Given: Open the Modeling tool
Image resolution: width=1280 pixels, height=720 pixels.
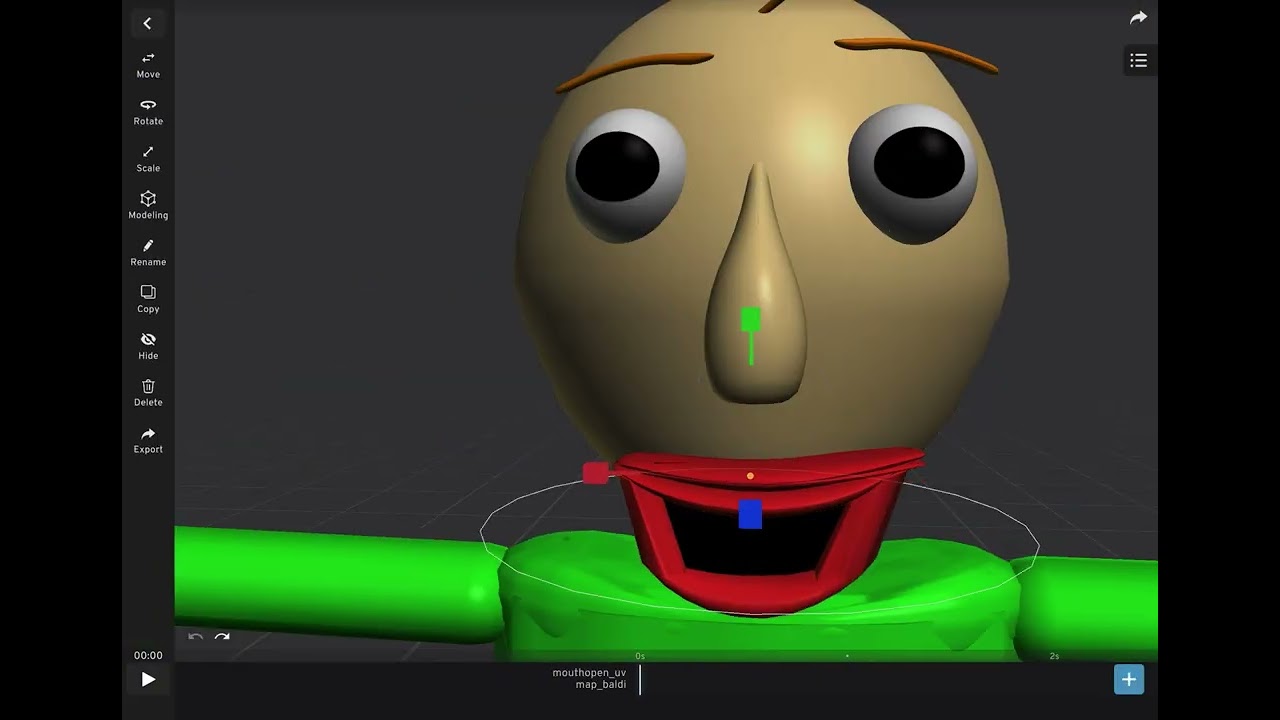Looking at the screenshot, I should (148, 205).
